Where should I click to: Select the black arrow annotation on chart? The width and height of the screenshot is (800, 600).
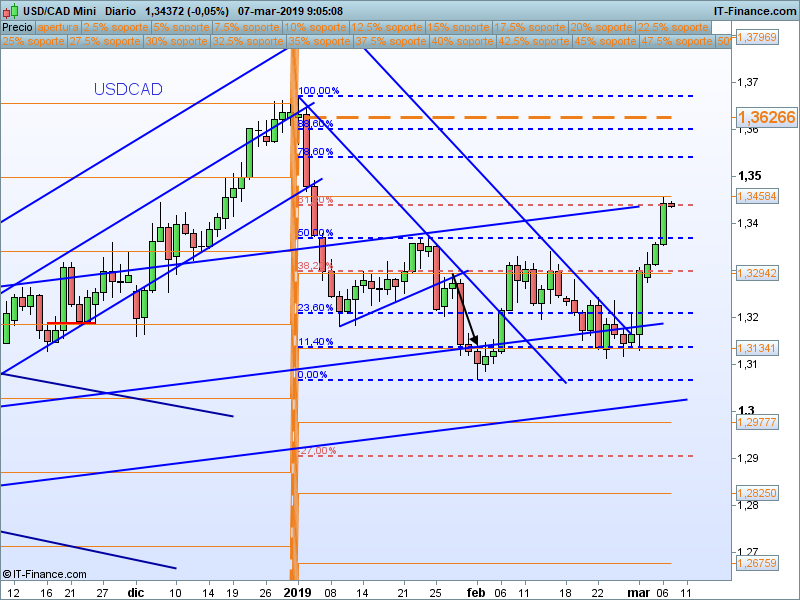(465, 310)
